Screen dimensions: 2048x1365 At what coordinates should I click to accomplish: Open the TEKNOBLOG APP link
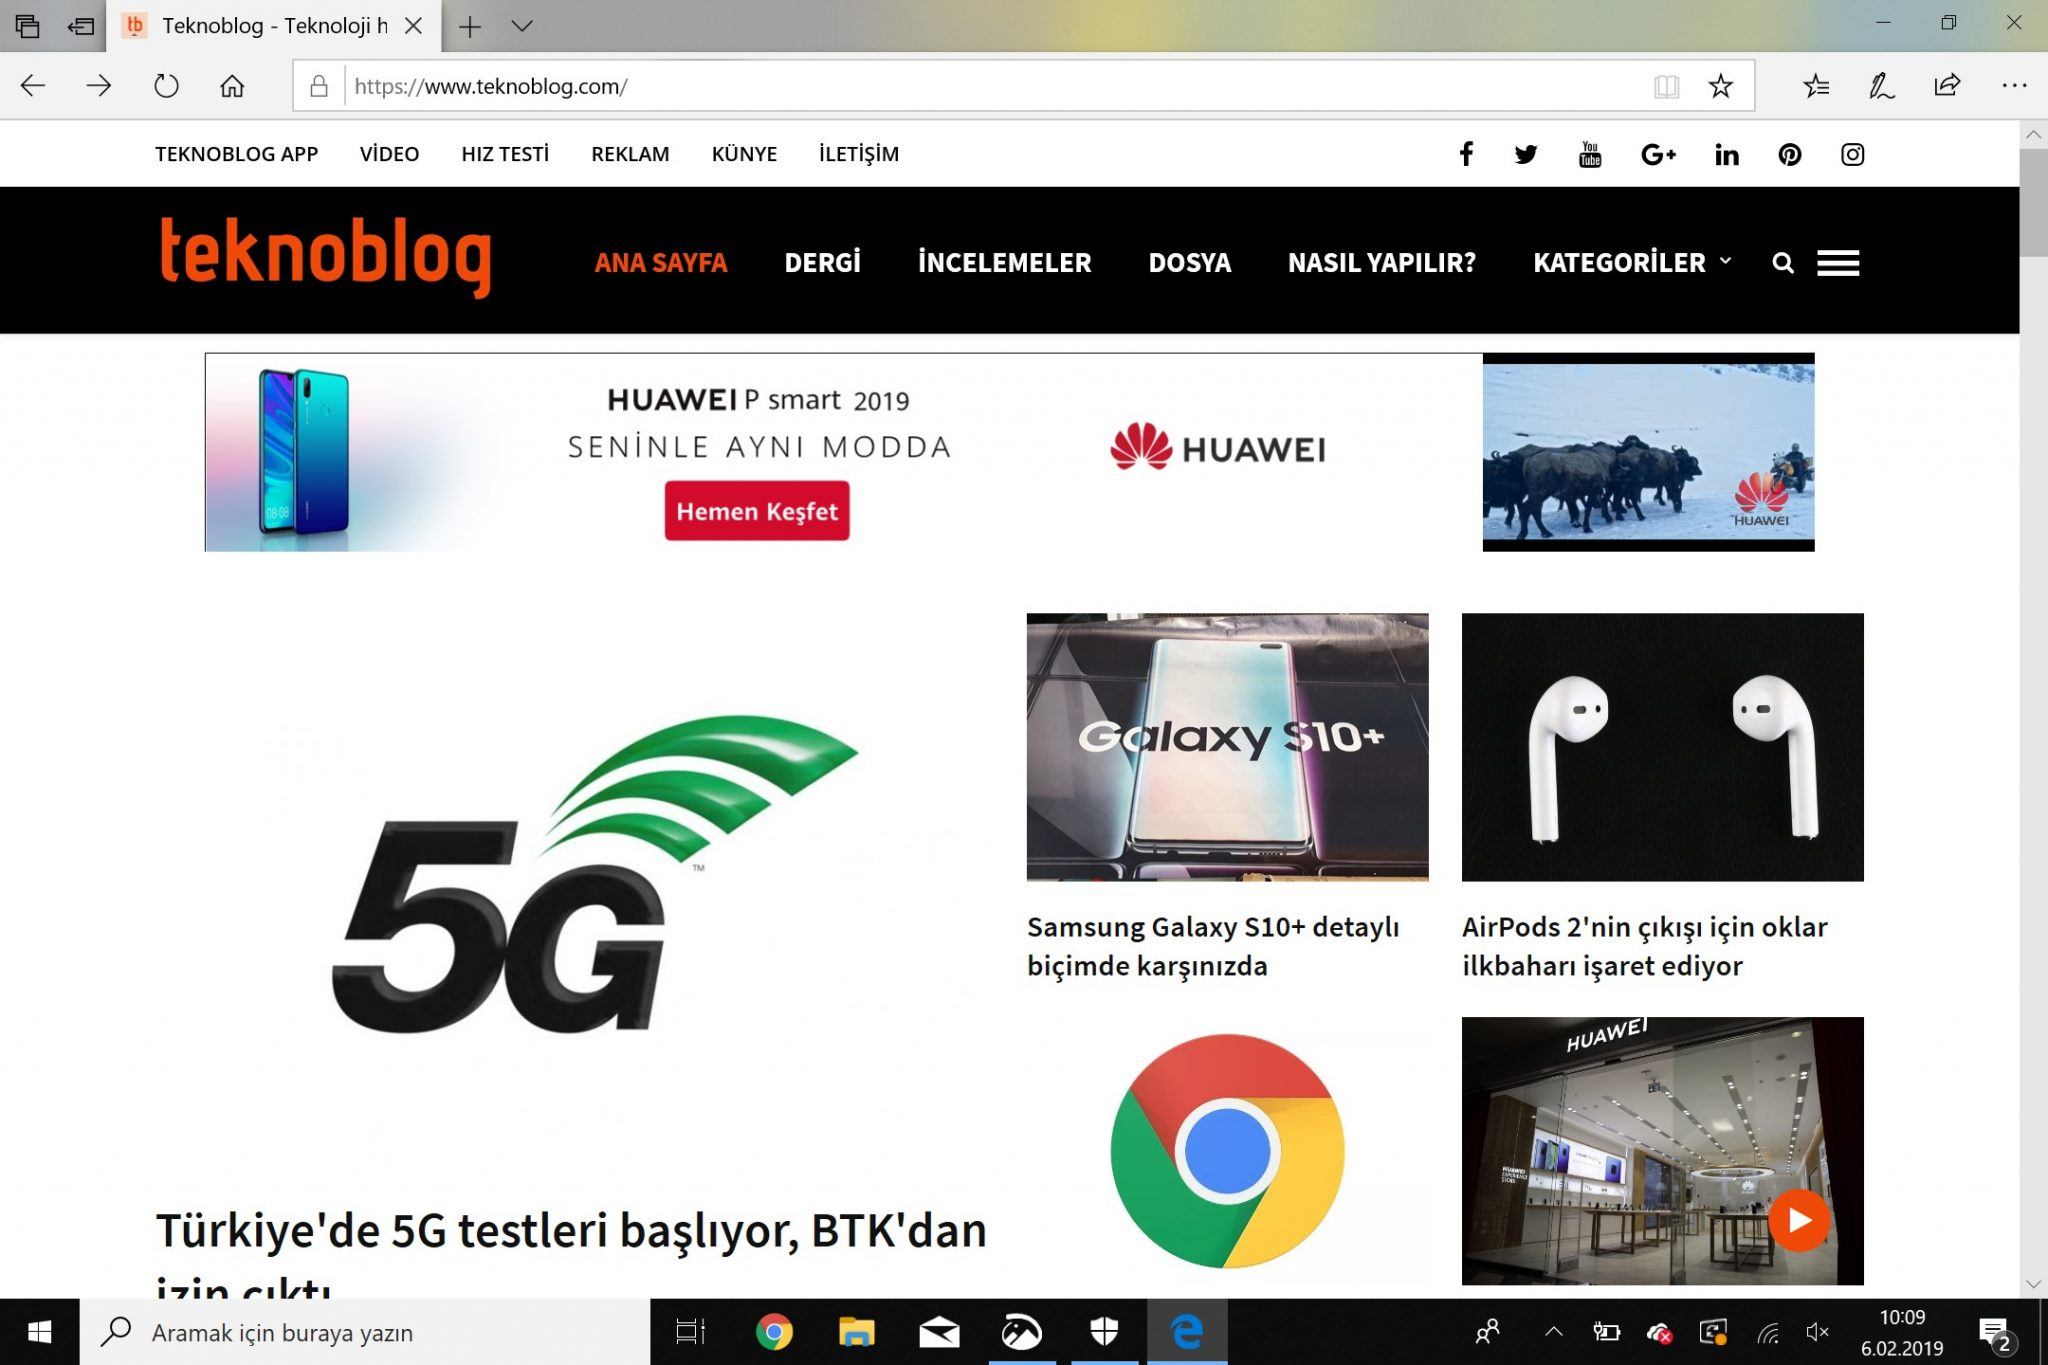click(236, 154)
